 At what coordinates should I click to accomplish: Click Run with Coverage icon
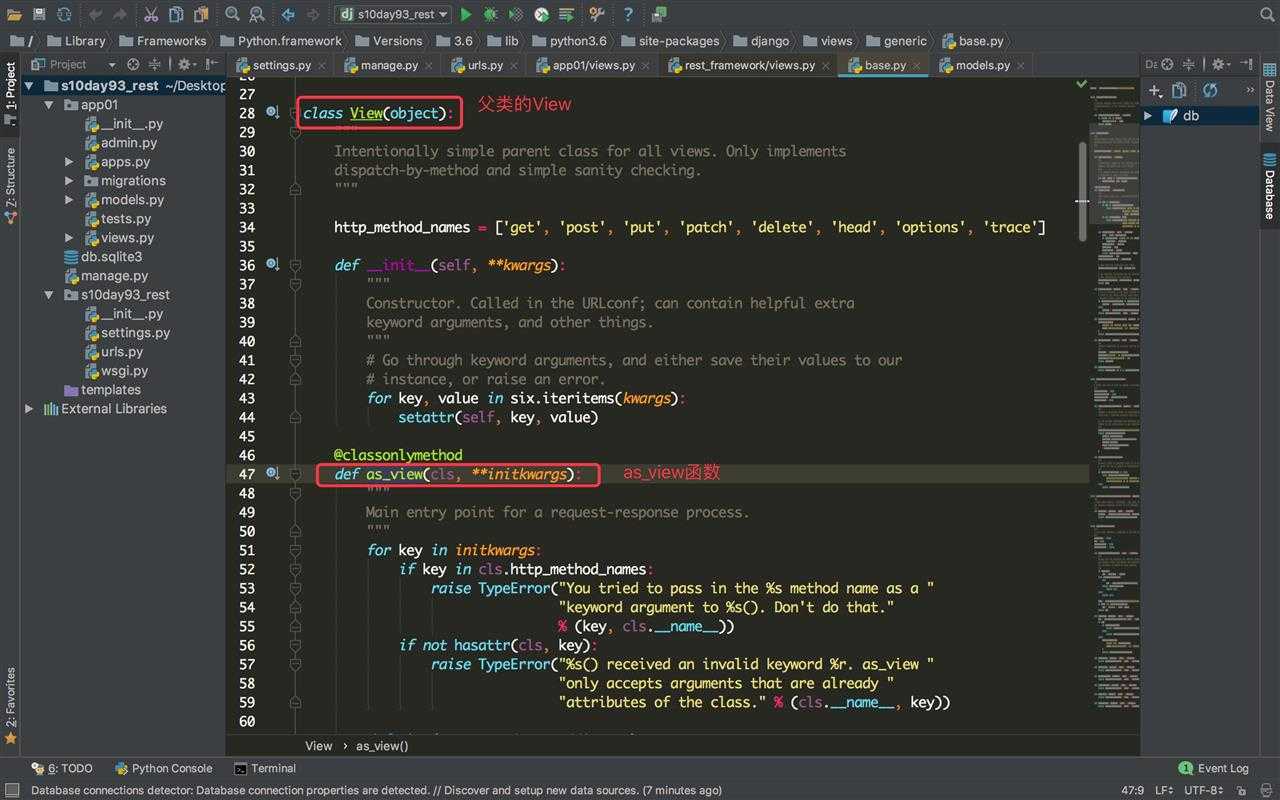[x=515, y=14]
